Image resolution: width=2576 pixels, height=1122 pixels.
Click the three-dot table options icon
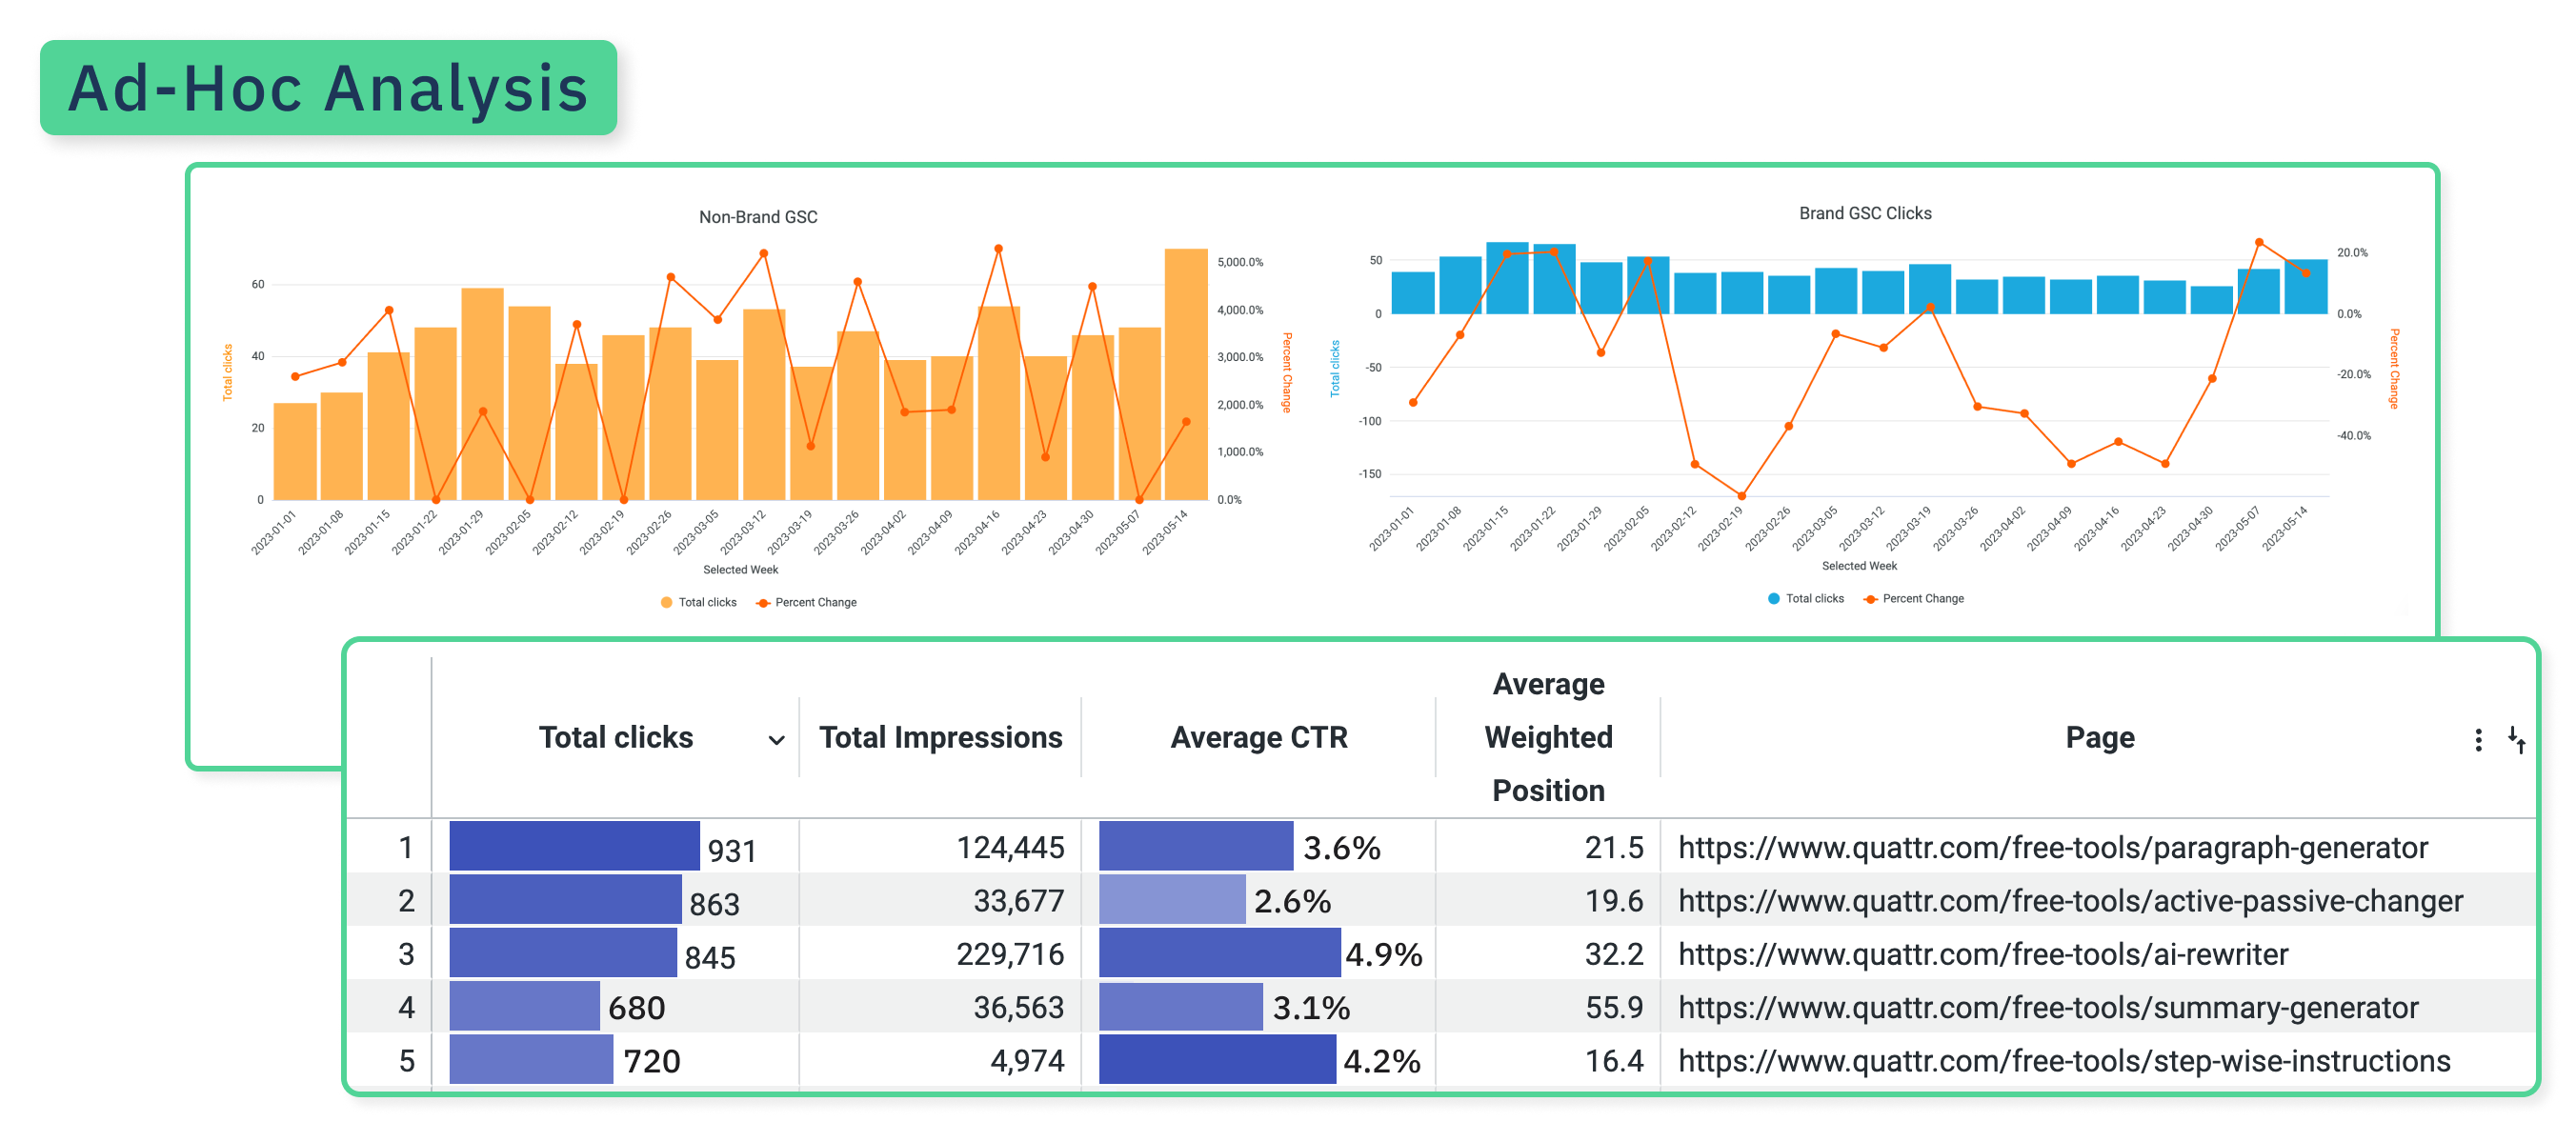click(2477, 740)
